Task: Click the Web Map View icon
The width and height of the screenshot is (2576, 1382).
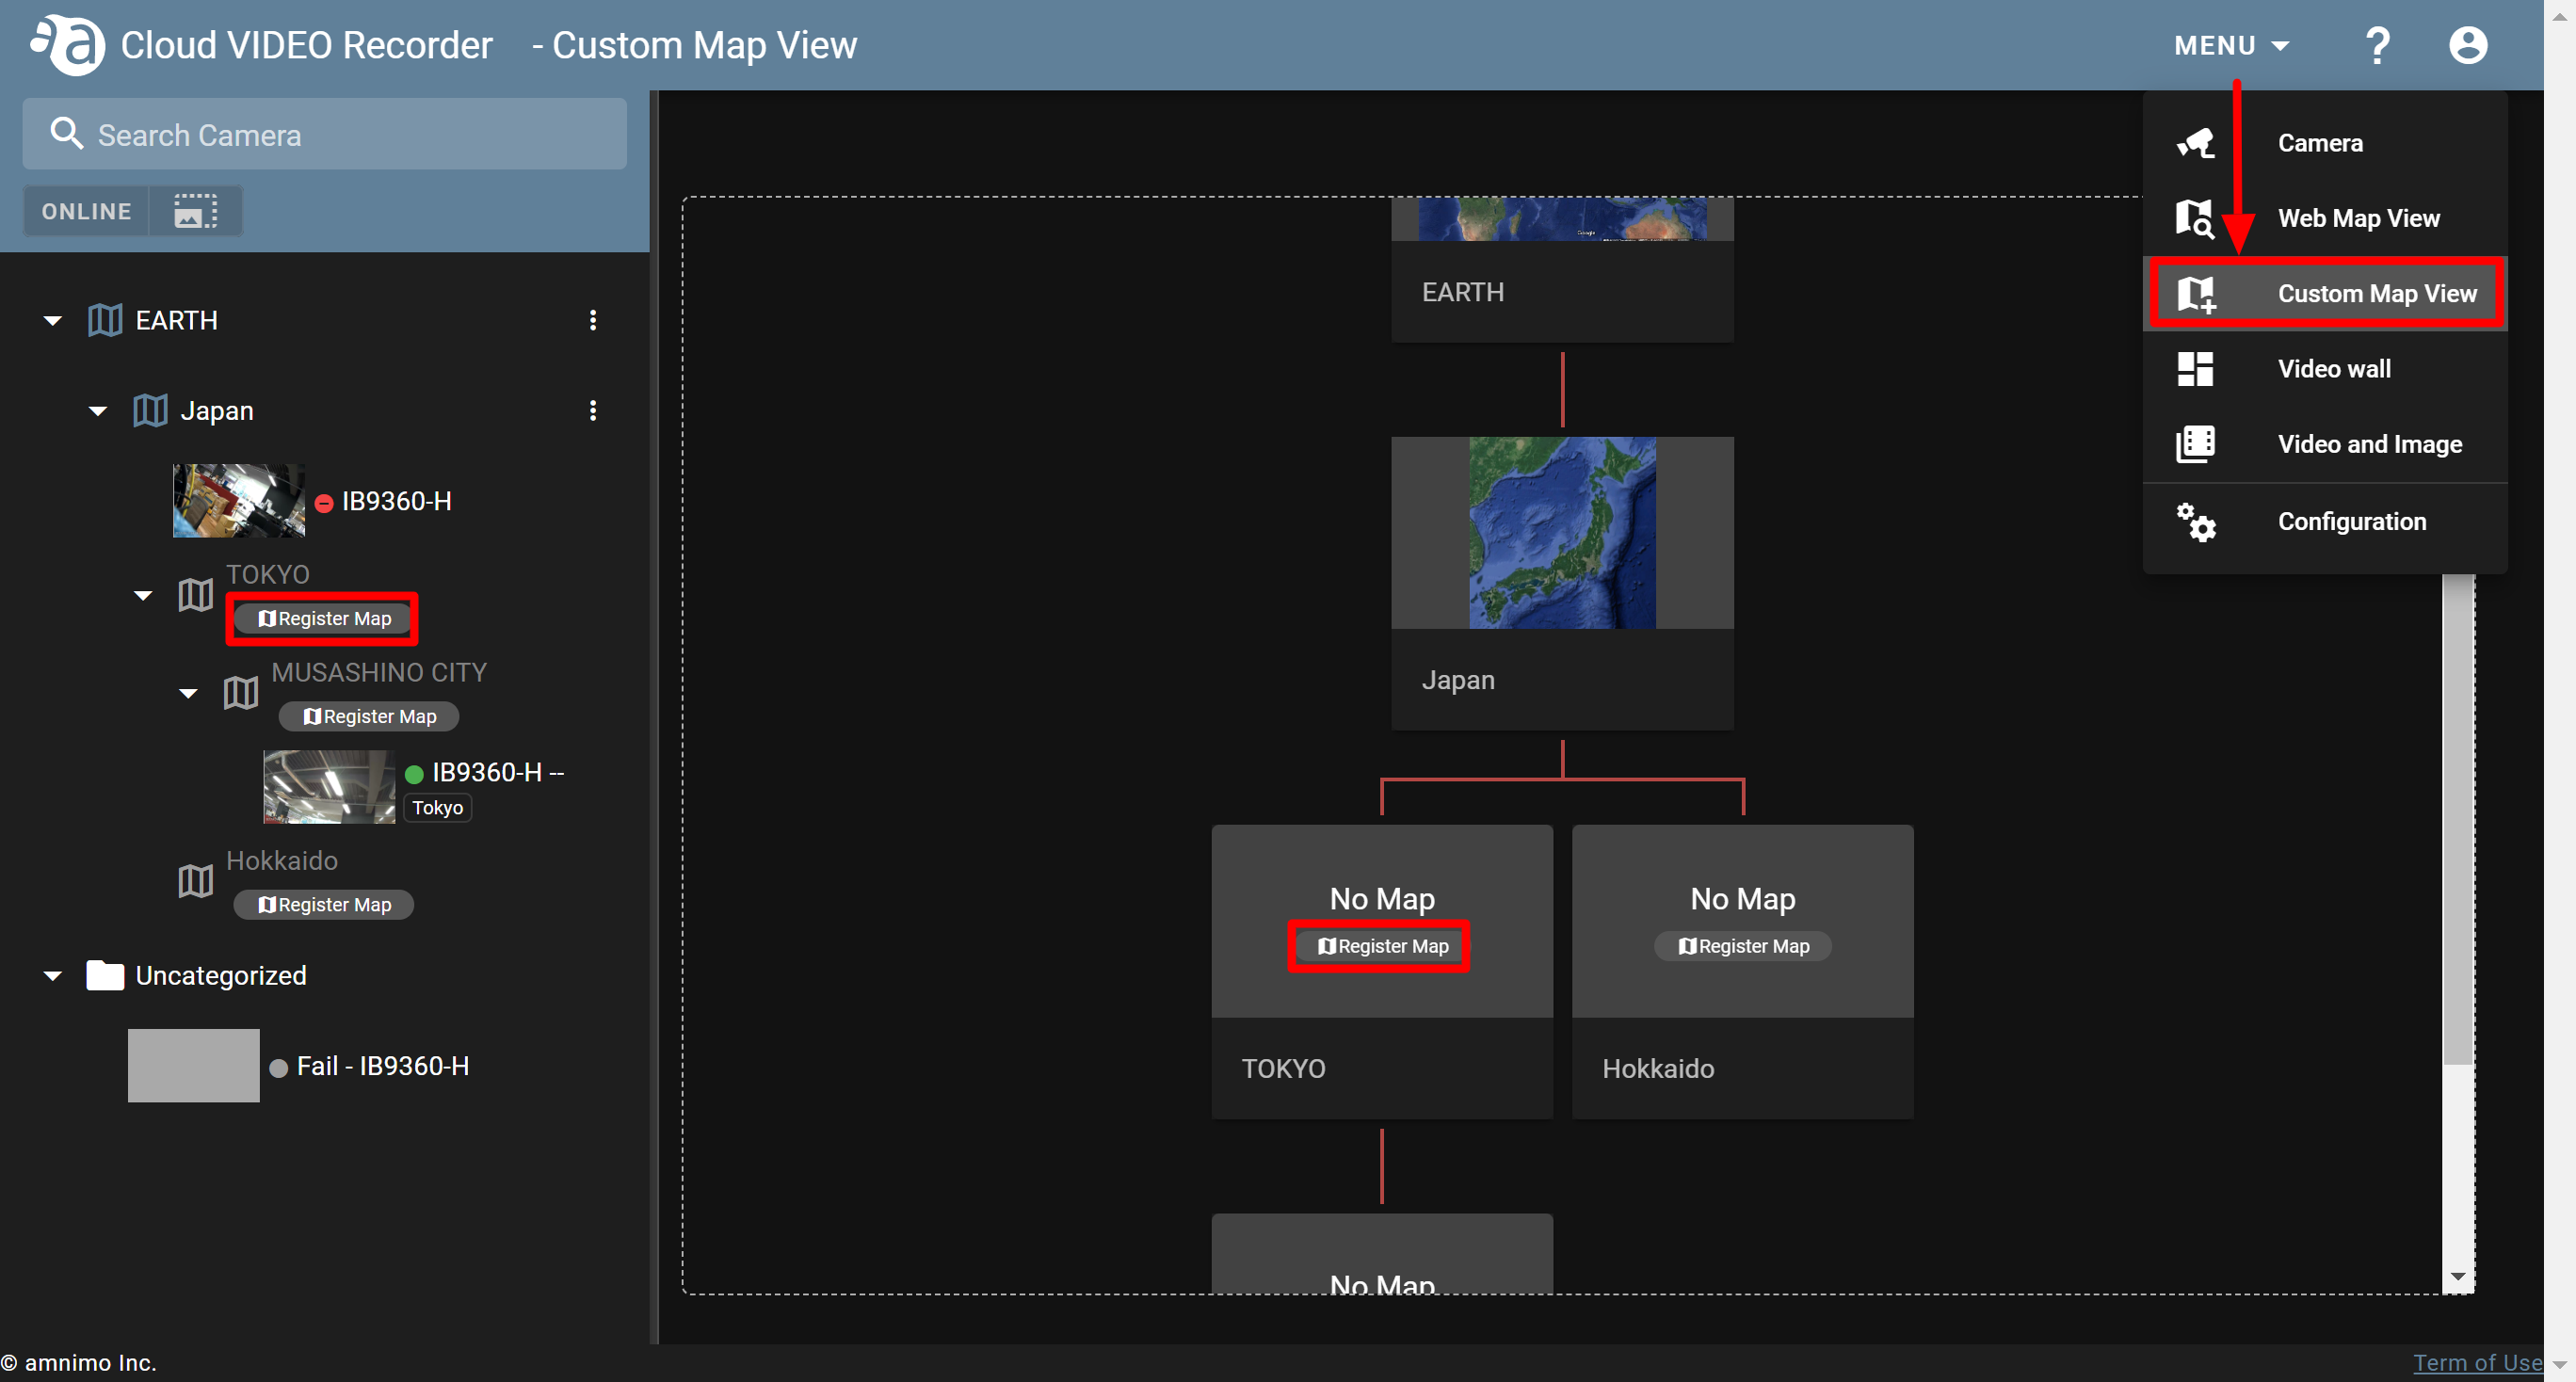Action: point(2195,218)
